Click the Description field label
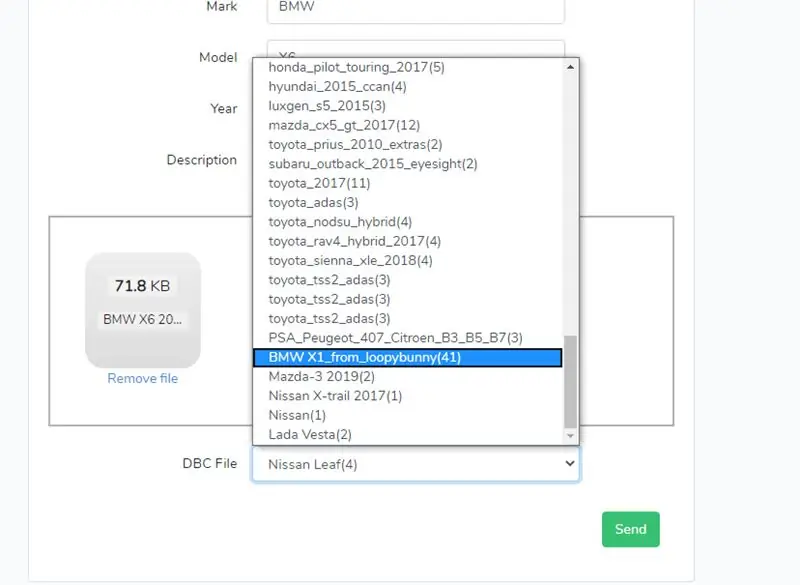Screen dimensions: 800x585 pos(202,160)
